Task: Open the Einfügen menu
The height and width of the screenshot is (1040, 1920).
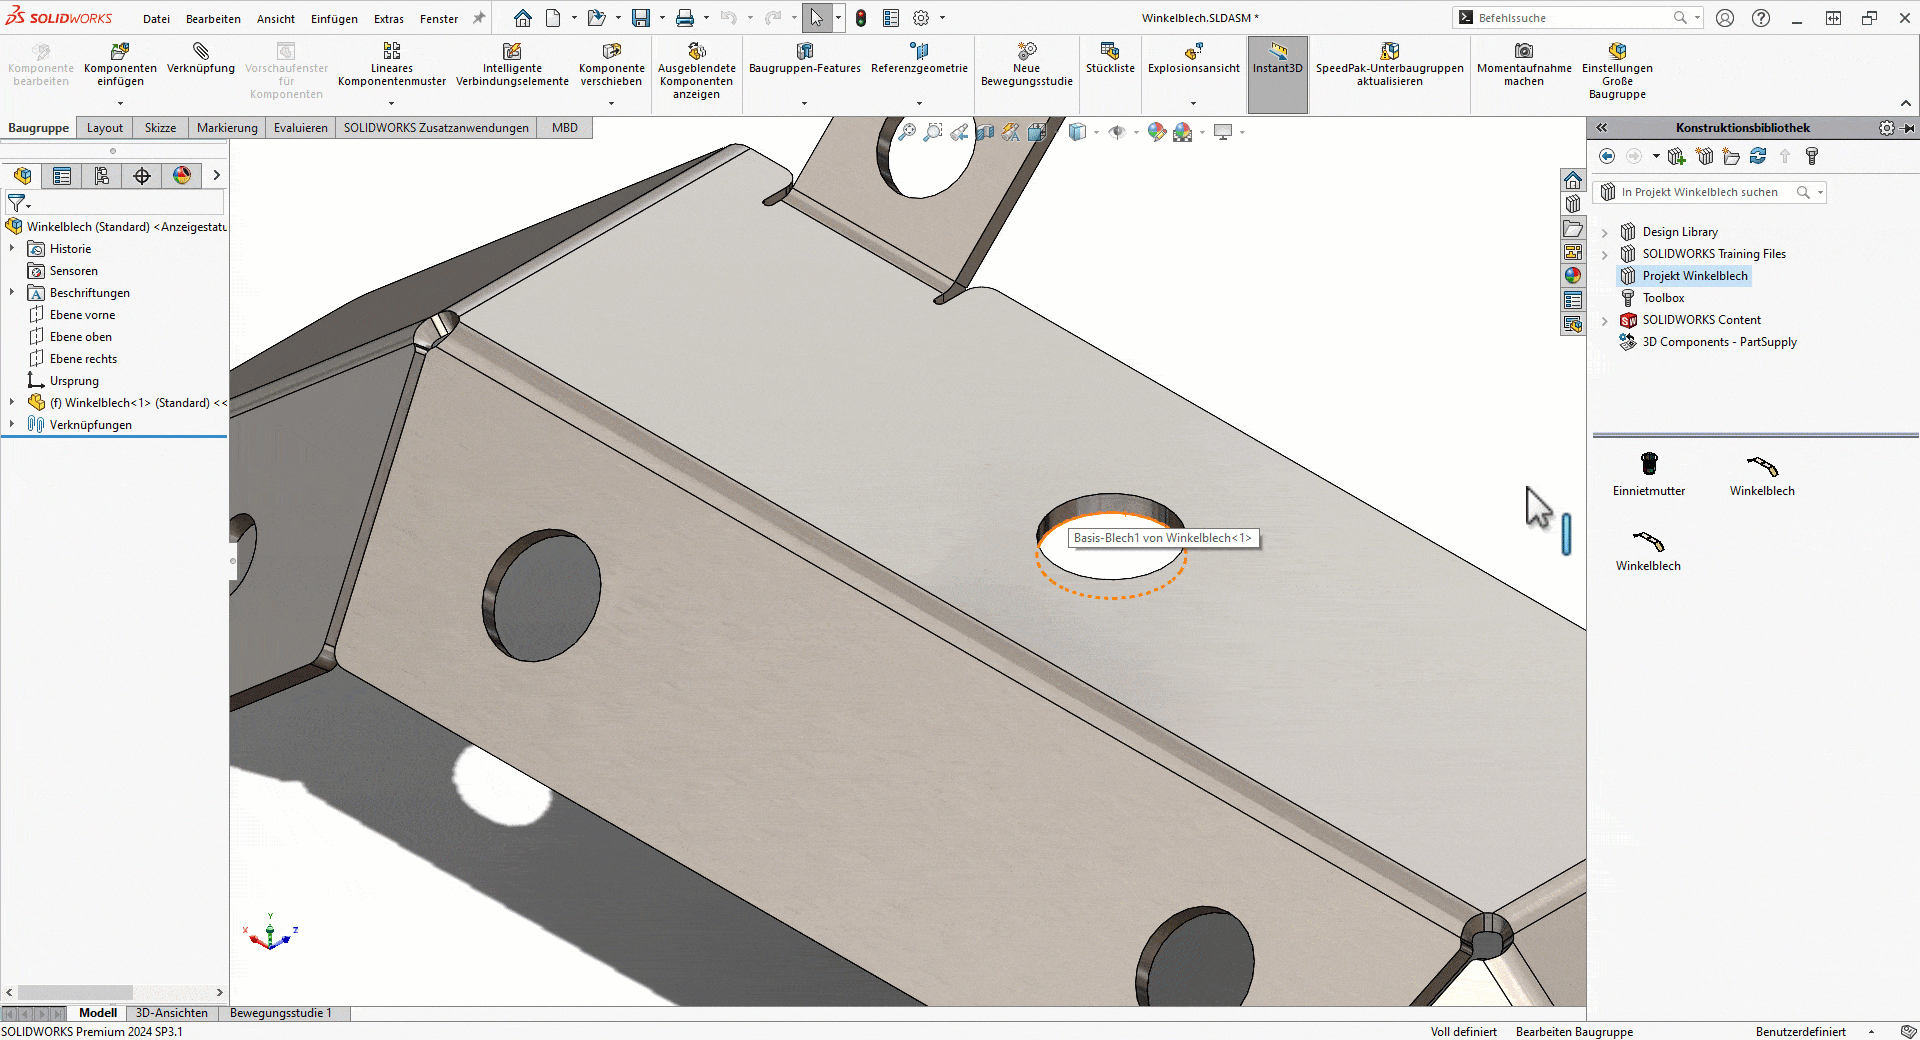Action: coord(334,19)
